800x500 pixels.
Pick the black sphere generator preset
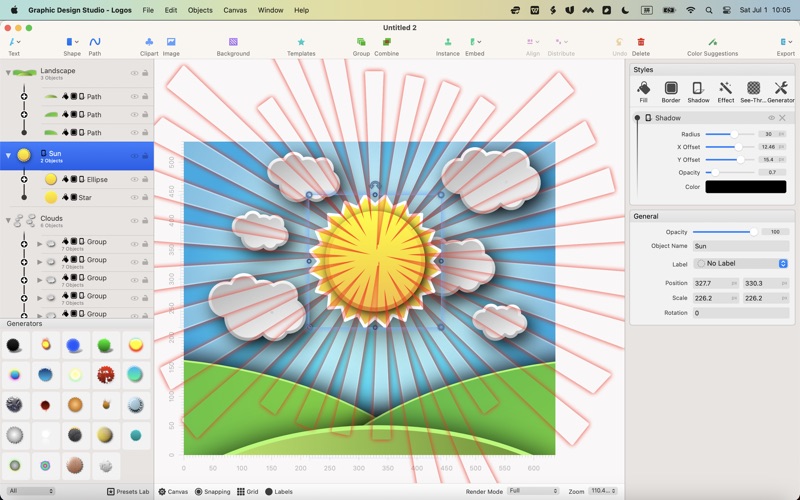tap(14, 345)
